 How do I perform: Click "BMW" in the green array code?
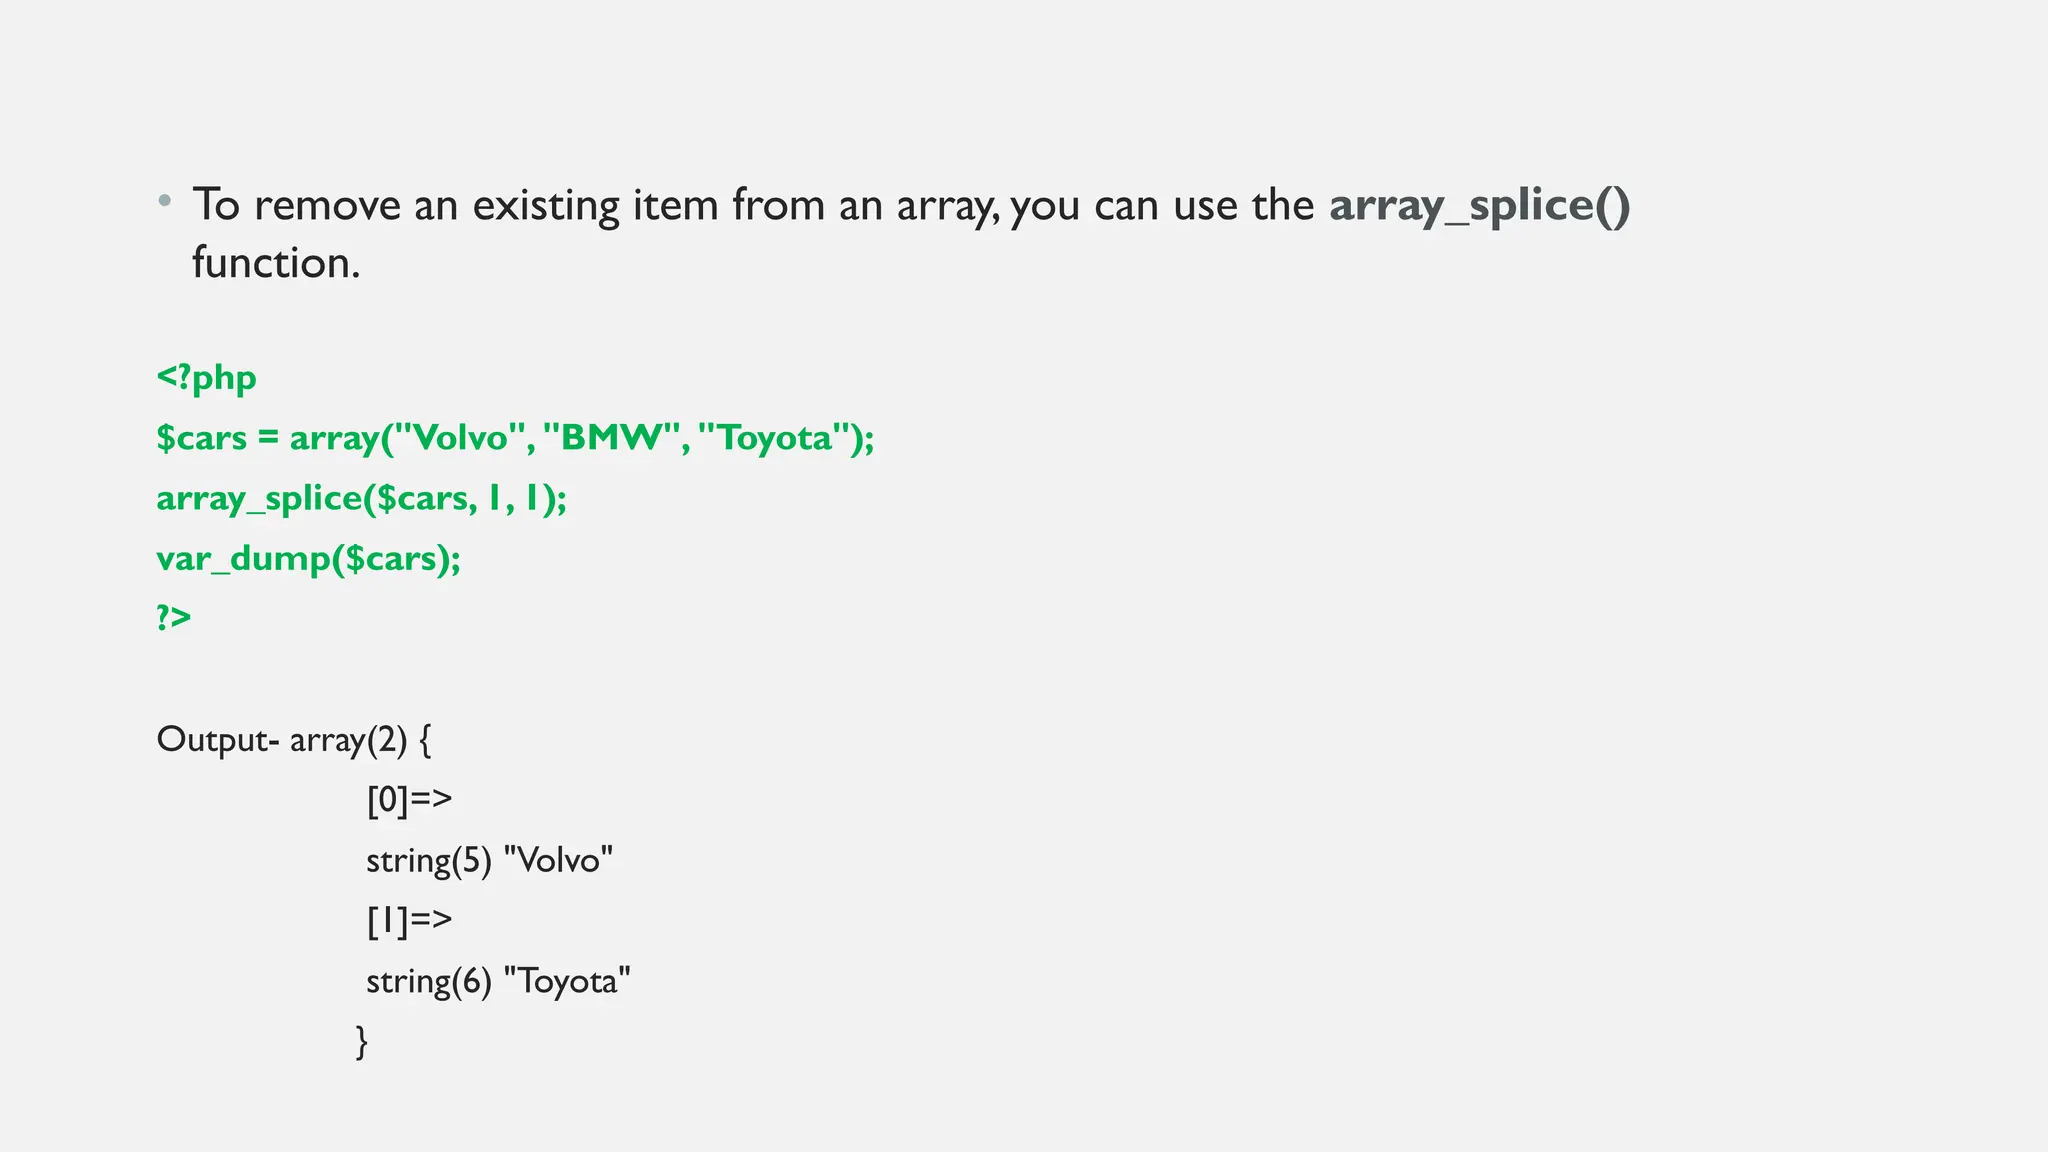pos(612,438)
